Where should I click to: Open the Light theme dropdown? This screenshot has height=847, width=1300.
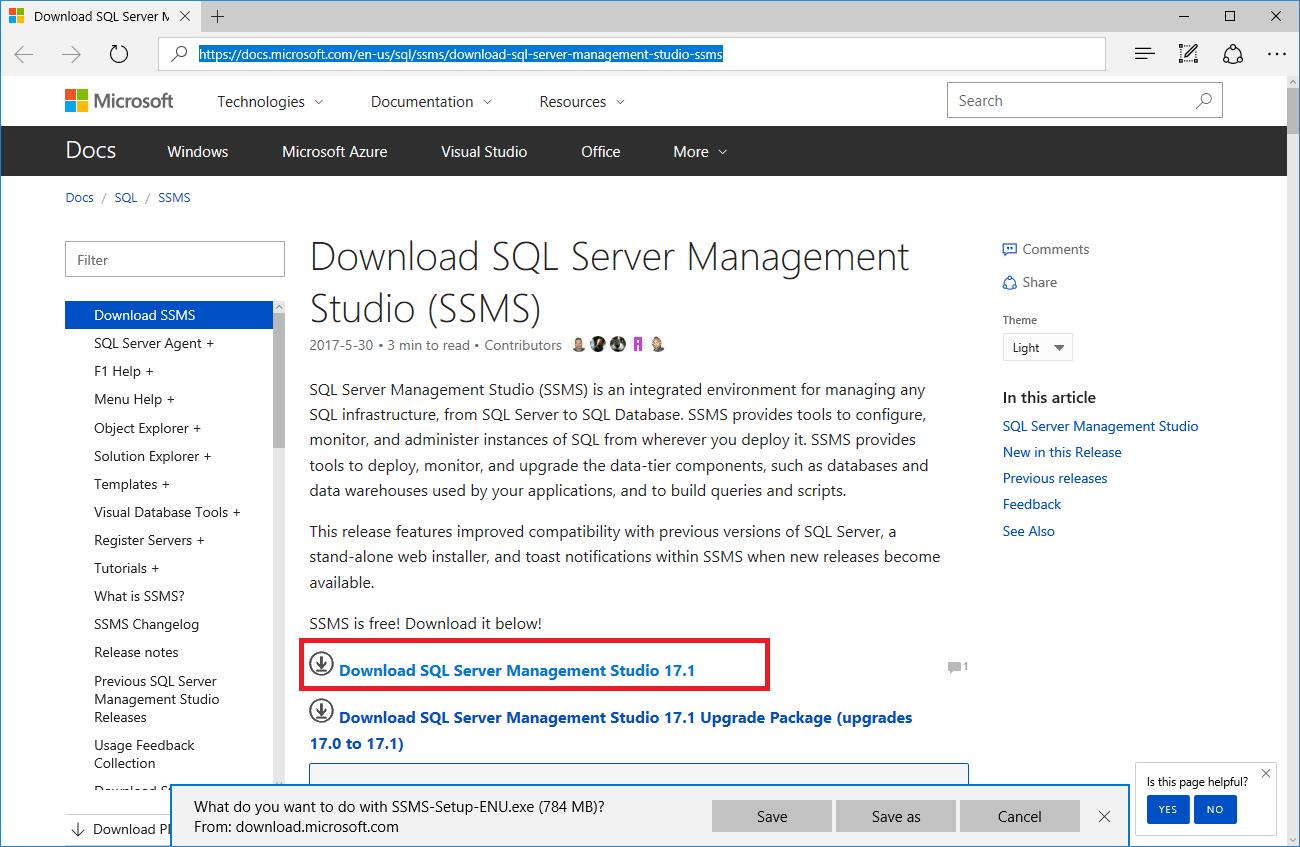[x=1038, y=347]
